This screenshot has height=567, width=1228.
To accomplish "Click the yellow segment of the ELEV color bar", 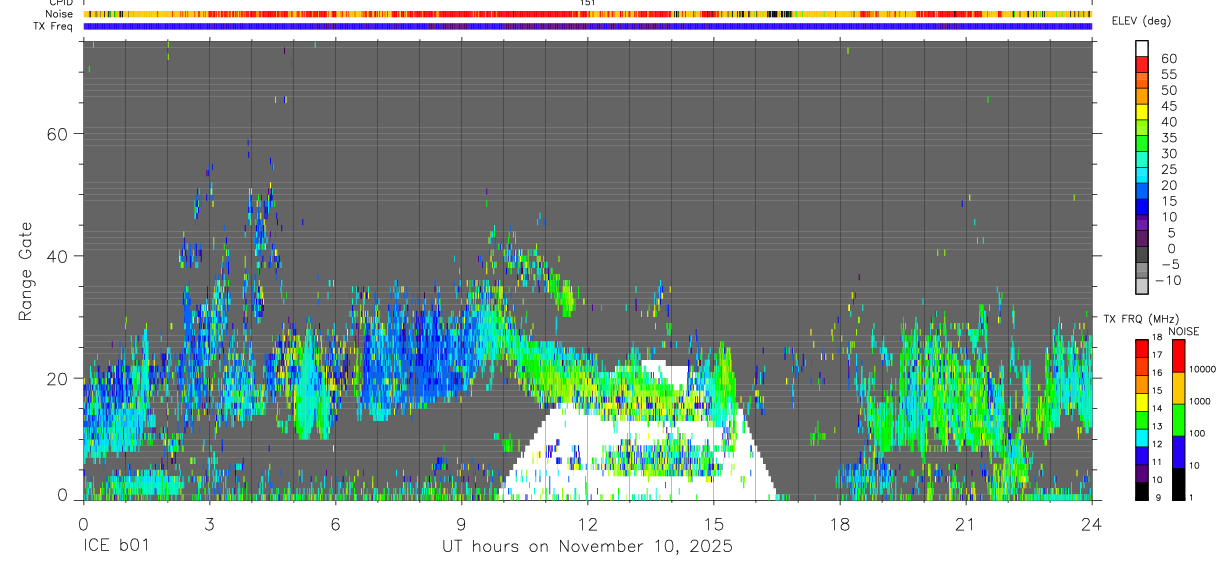I will (1142, 110).
